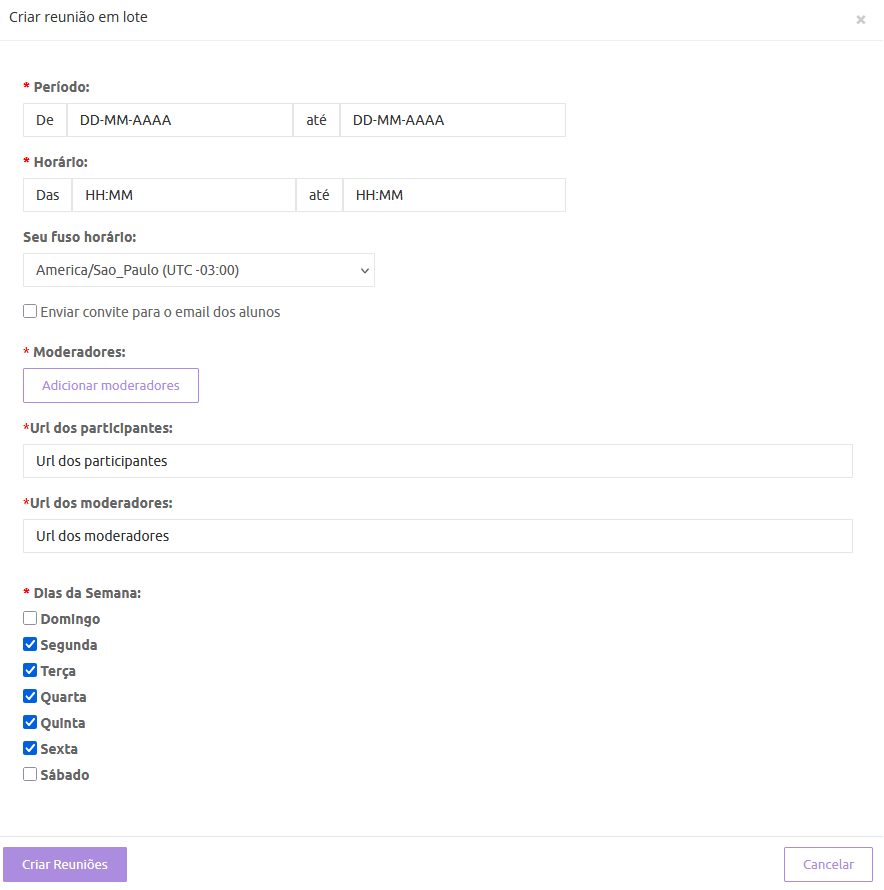Click the Url dos moderadores field
The height and width of the screenshot is (890, 884).
(437, 536)
